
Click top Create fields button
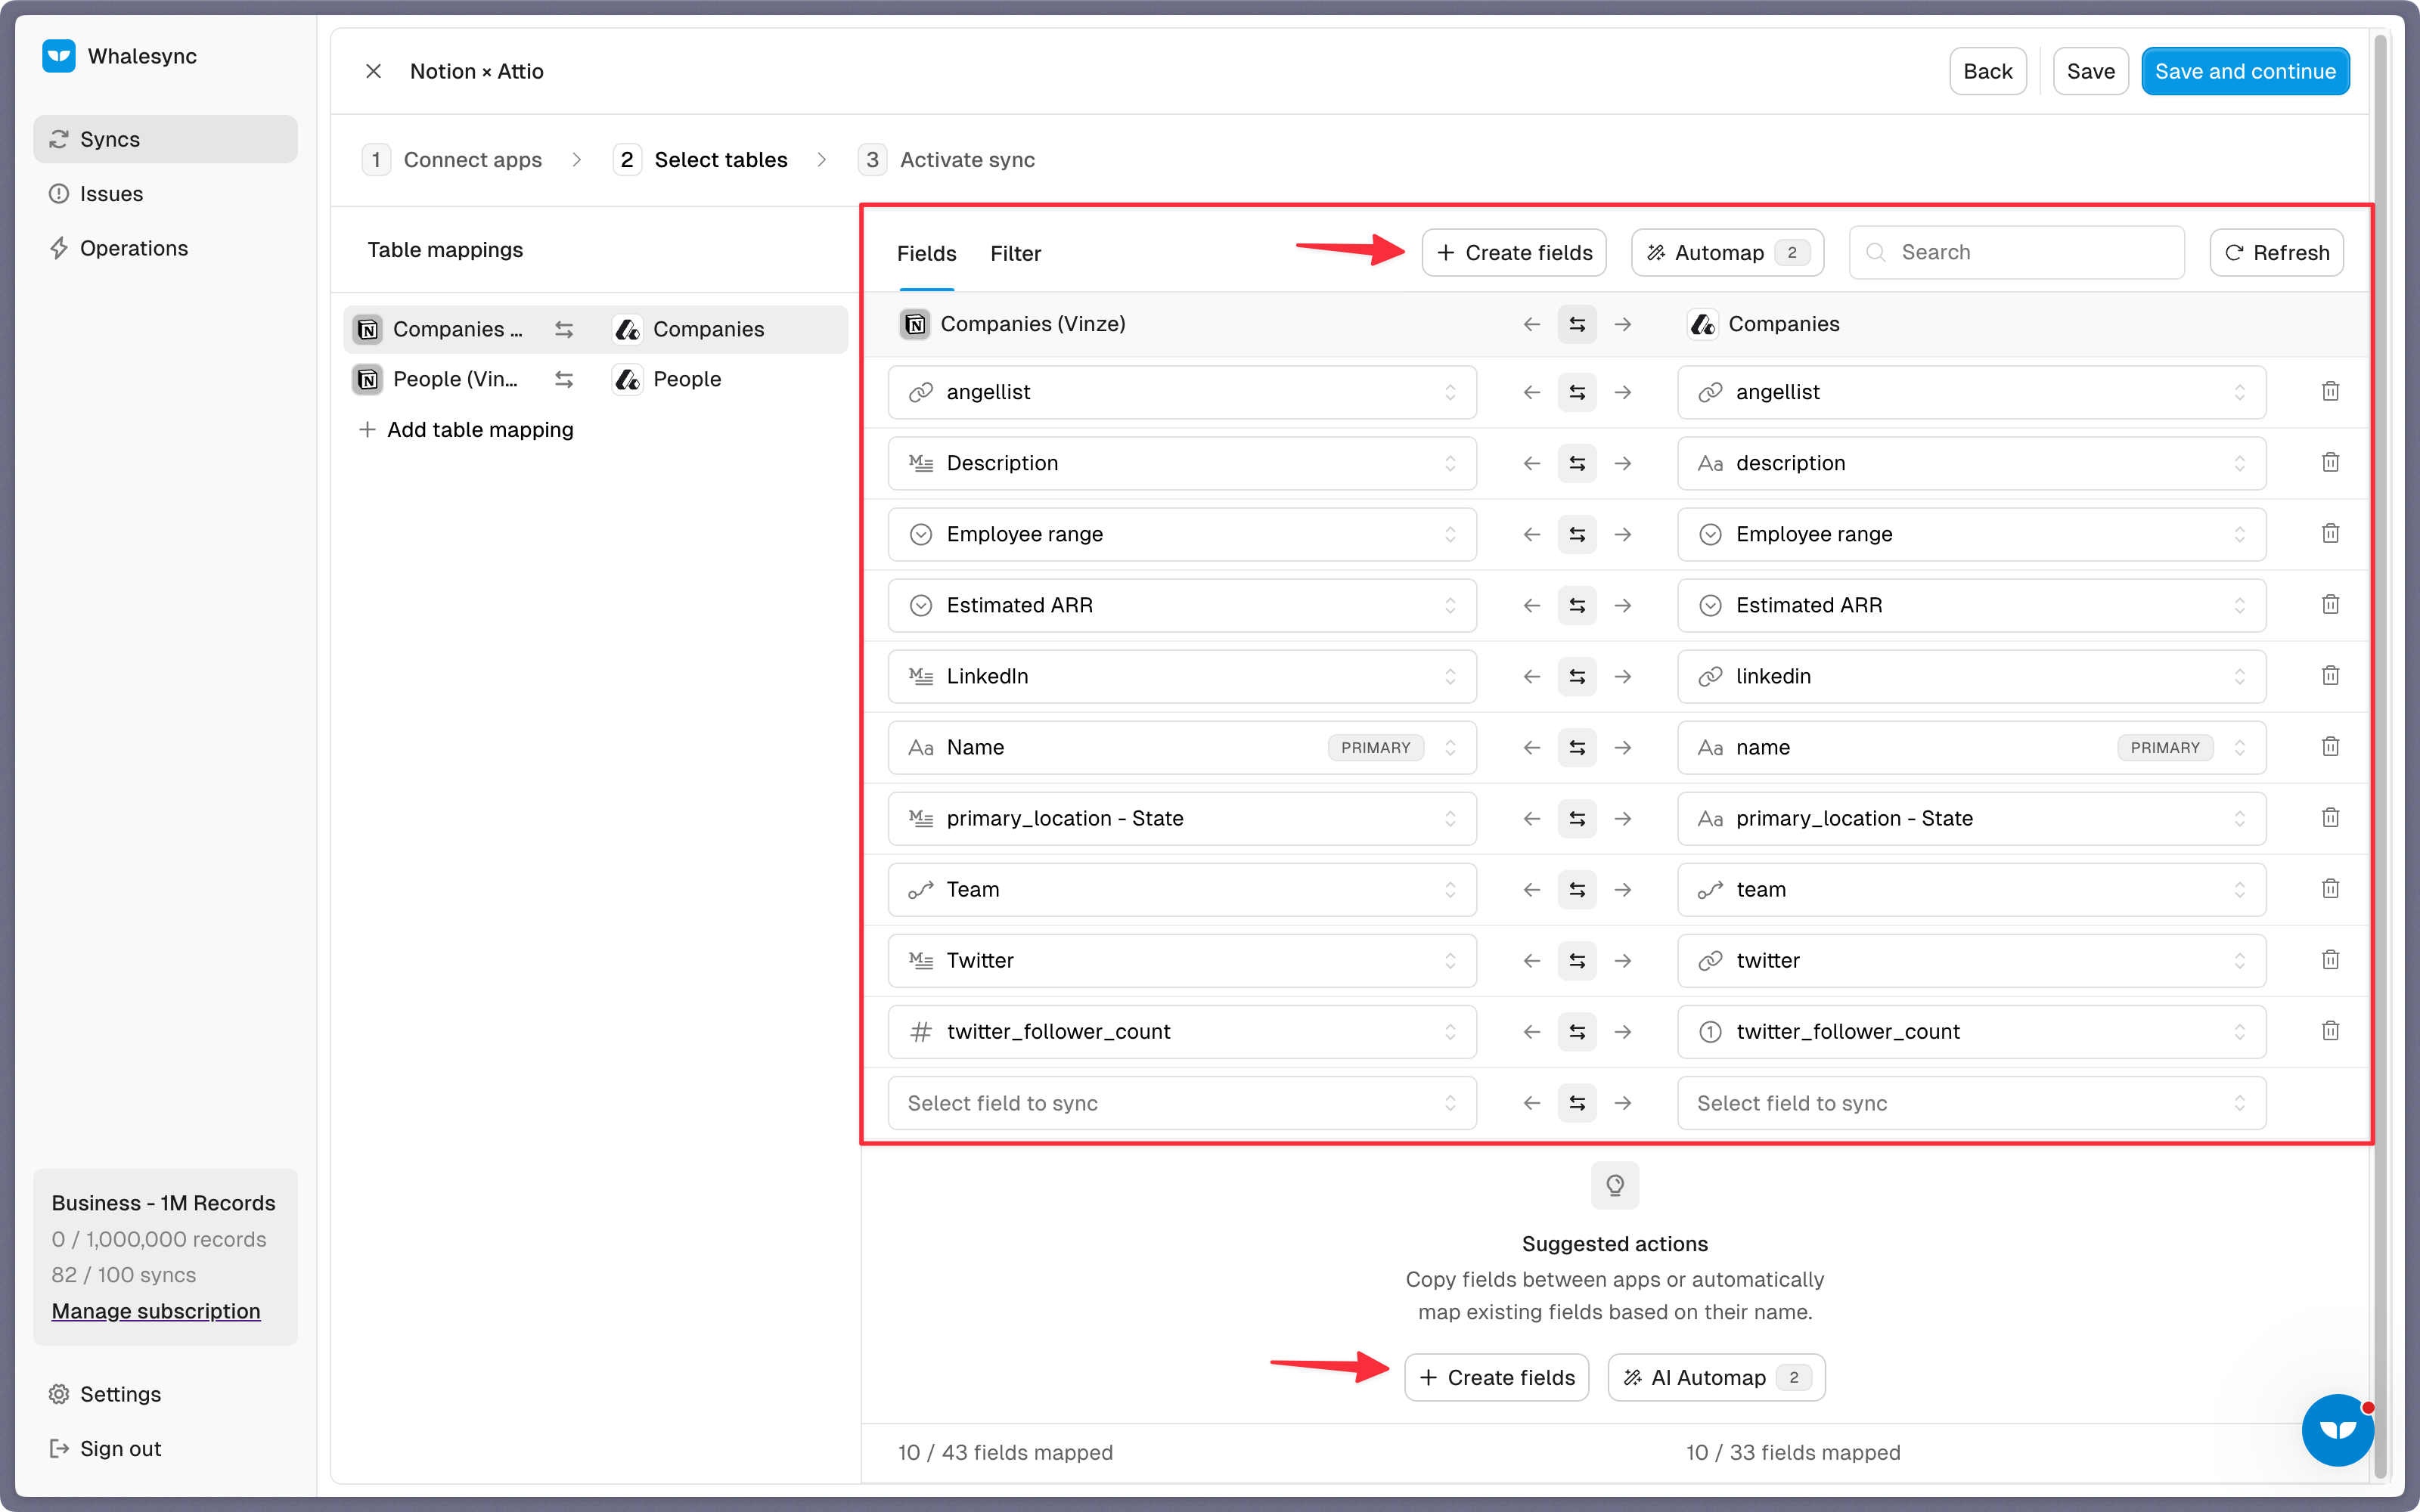tap(1514, 252)
